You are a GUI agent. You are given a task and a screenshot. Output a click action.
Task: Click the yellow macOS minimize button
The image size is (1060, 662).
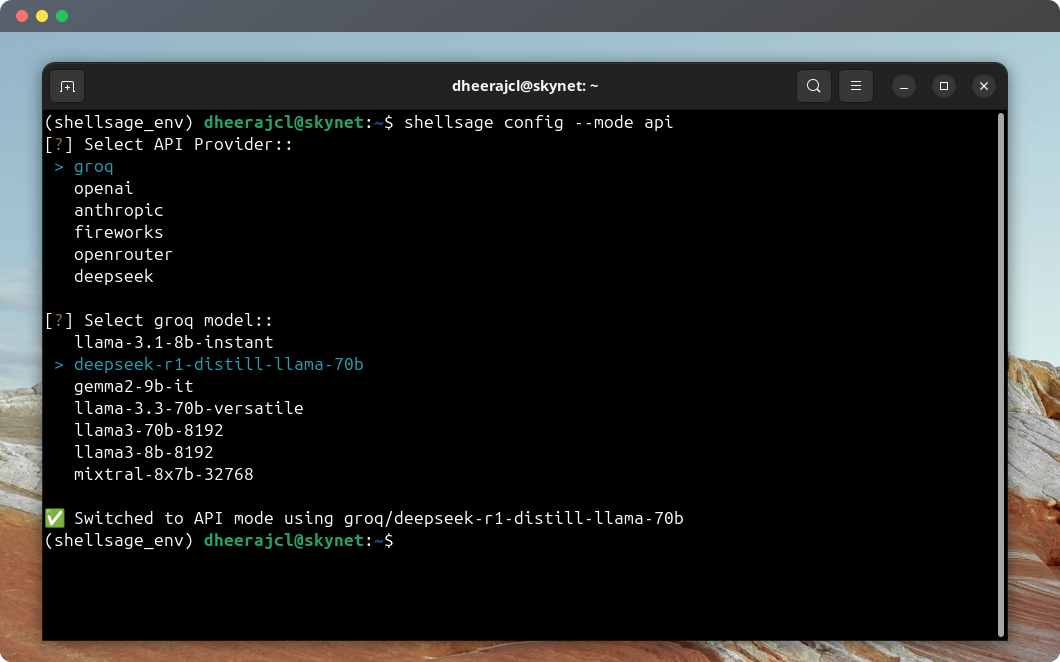(42, 16)
